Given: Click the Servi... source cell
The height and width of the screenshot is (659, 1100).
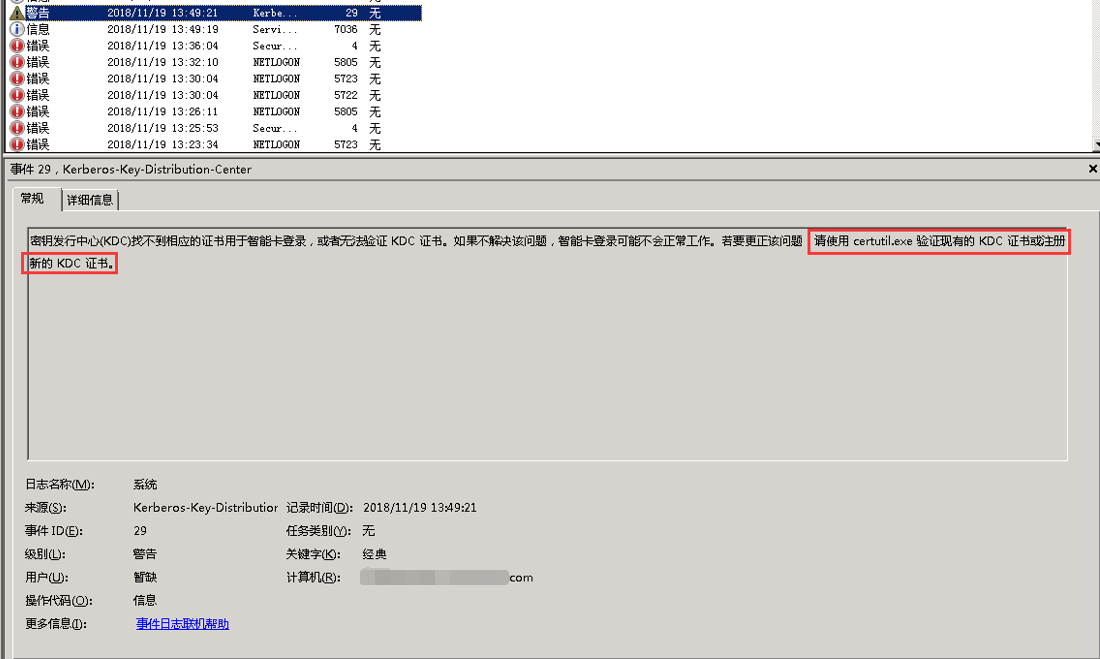Looking at the screenshot, I should (x=275, y=29).
